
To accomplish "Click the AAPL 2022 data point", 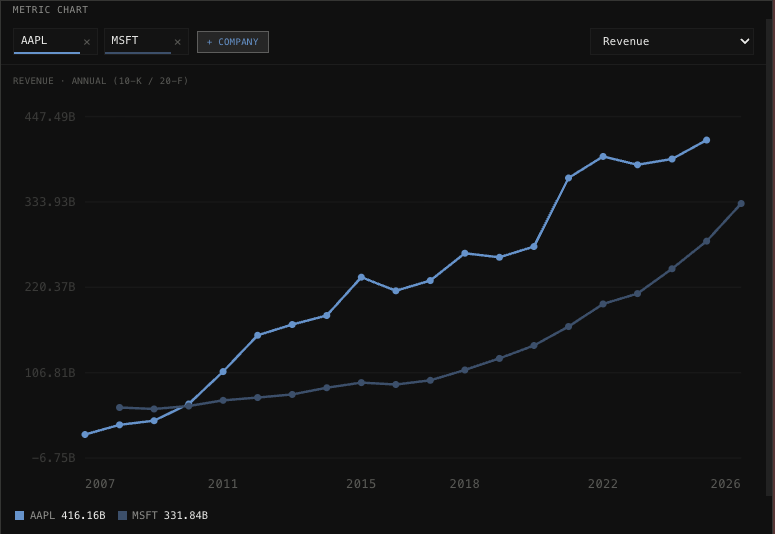I will [x=603, y=156].
